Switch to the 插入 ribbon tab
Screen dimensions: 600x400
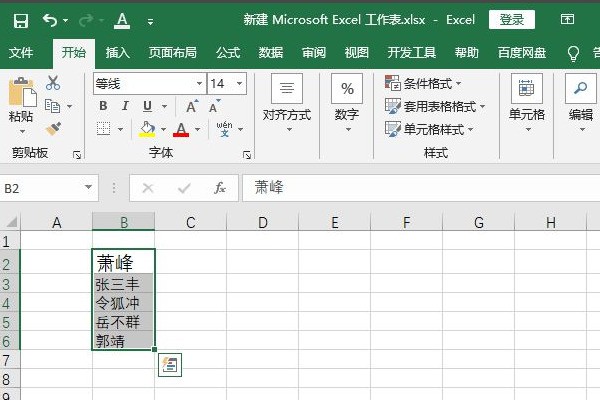pos(118,52)
